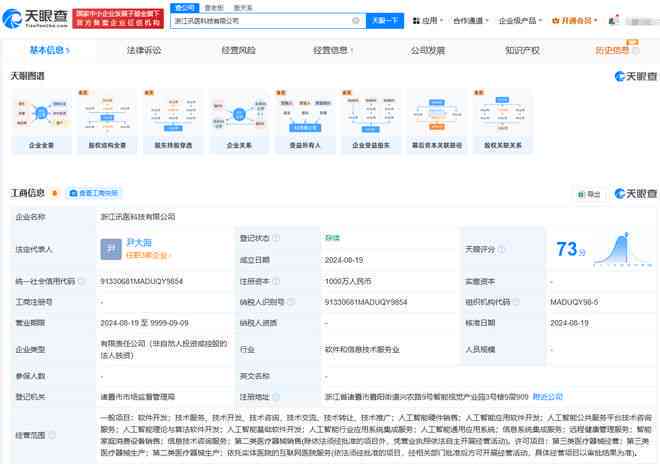Click the 成立日期 value 2024-08-19
Screen dimensions: 660x464
click(x=344, y=260)
